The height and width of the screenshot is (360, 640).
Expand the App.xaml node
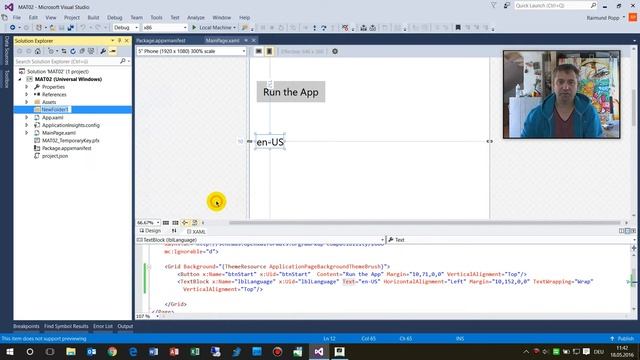pos(27,118)
